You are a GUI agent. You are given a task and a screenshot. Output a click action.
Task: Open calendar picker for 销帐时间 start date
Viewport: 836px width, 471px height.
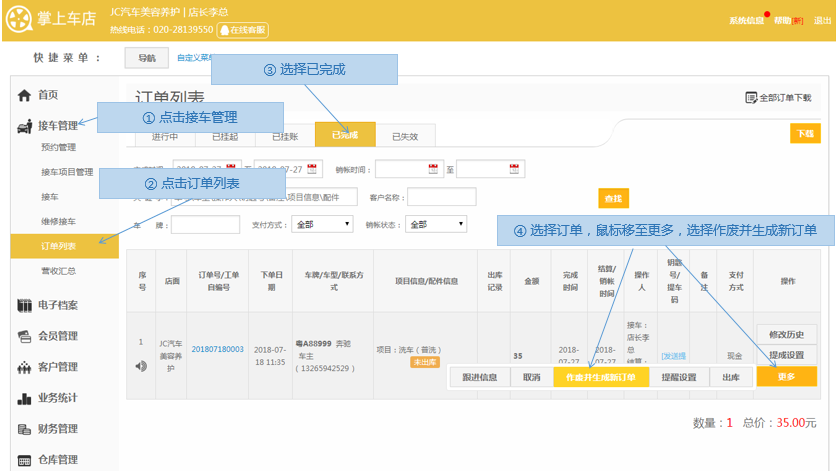point(434,169)
